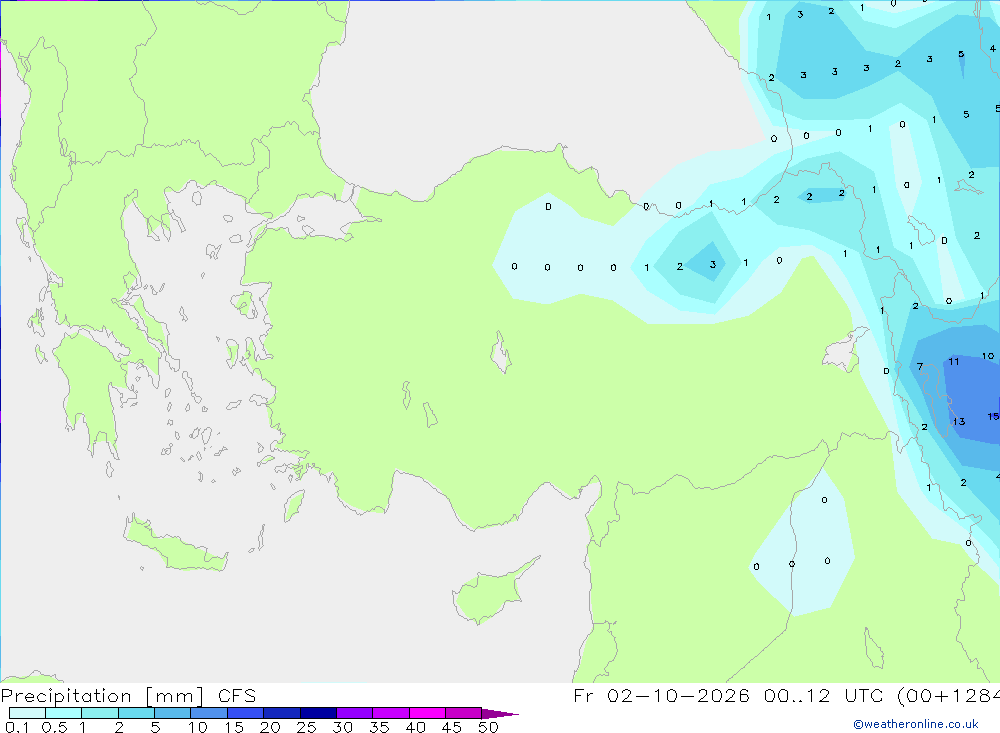The width and height of the screenshot is (1000, 733).
Task: Select the 5–10 mm legend swatch
Action: click(x=172, y=713)
